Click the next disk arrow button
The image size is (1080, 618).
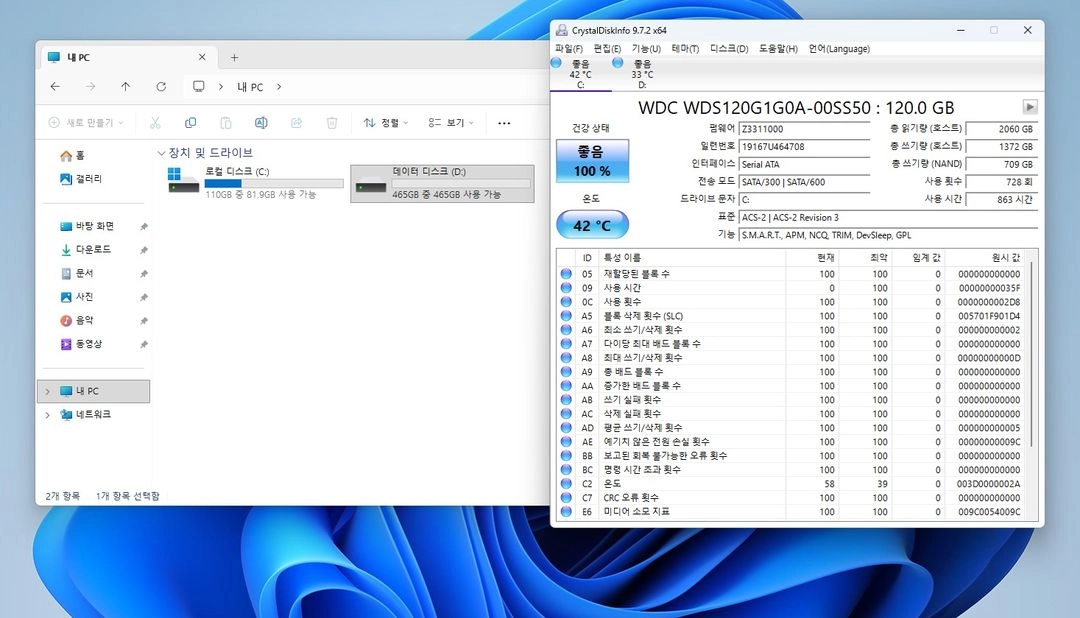coord(1030,107)
